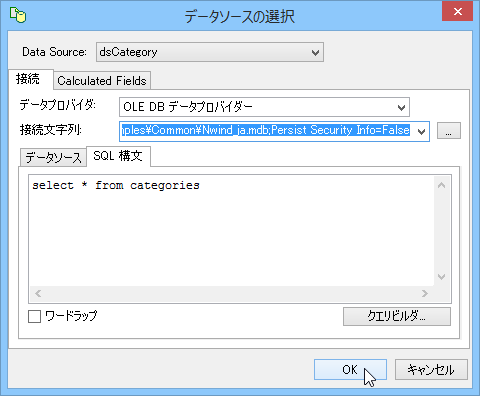The width and height of the screenshot is (480, 396).
Task: Click into the SQL query text area
Action: 232,231
